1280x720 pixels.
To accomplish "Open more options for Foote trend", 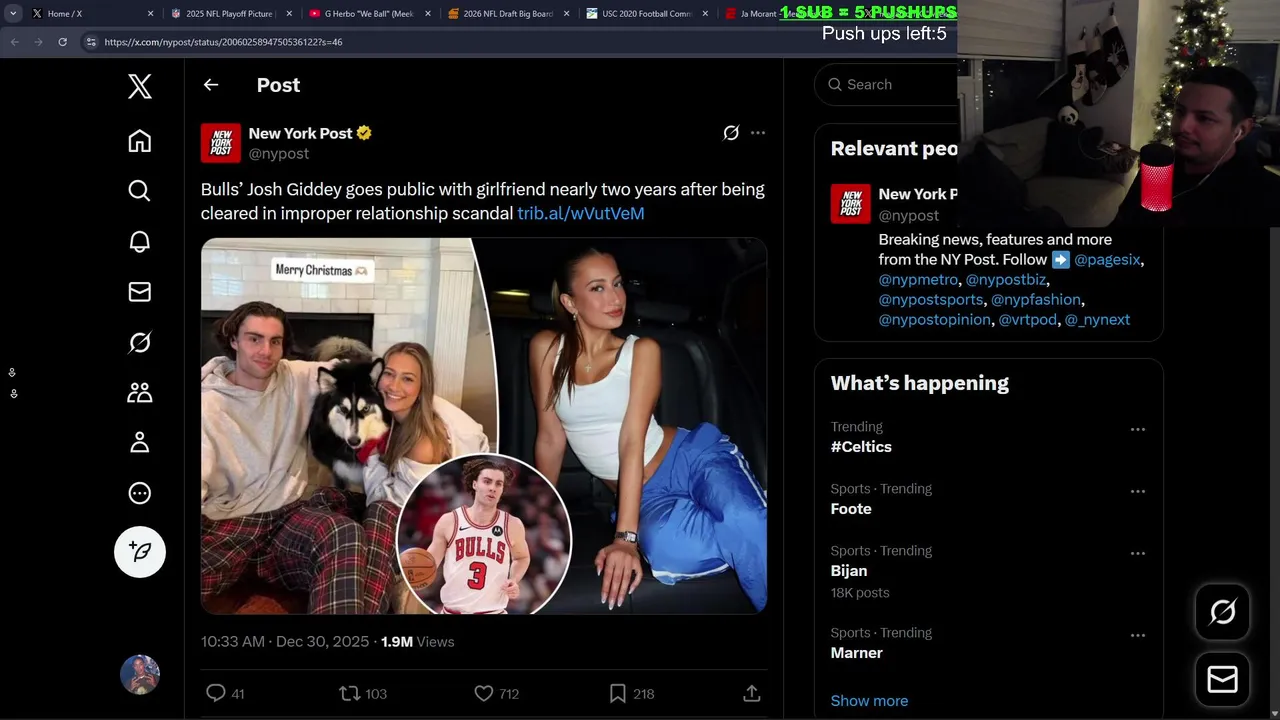I will pos(1138,491).
